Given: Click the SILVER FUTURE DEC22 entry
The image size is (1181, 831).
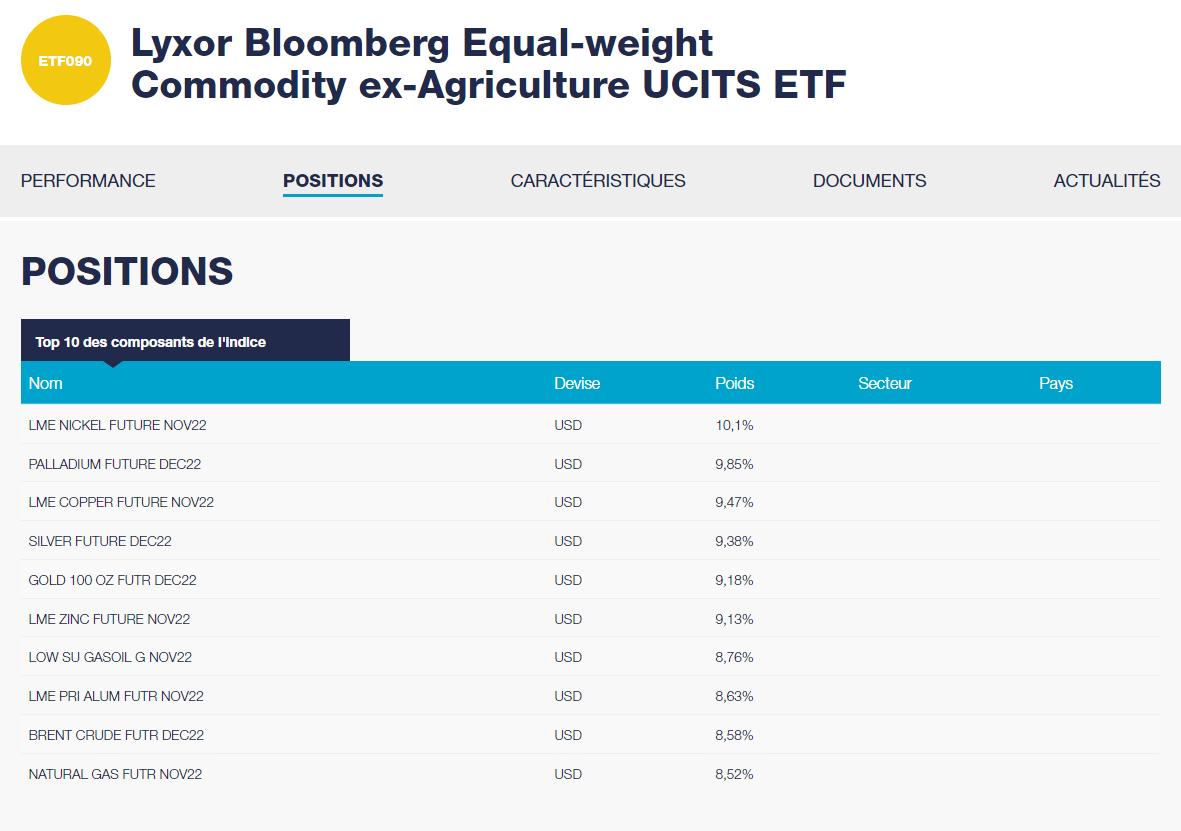Looking at the screenshot, I should (x=100, y=541).
